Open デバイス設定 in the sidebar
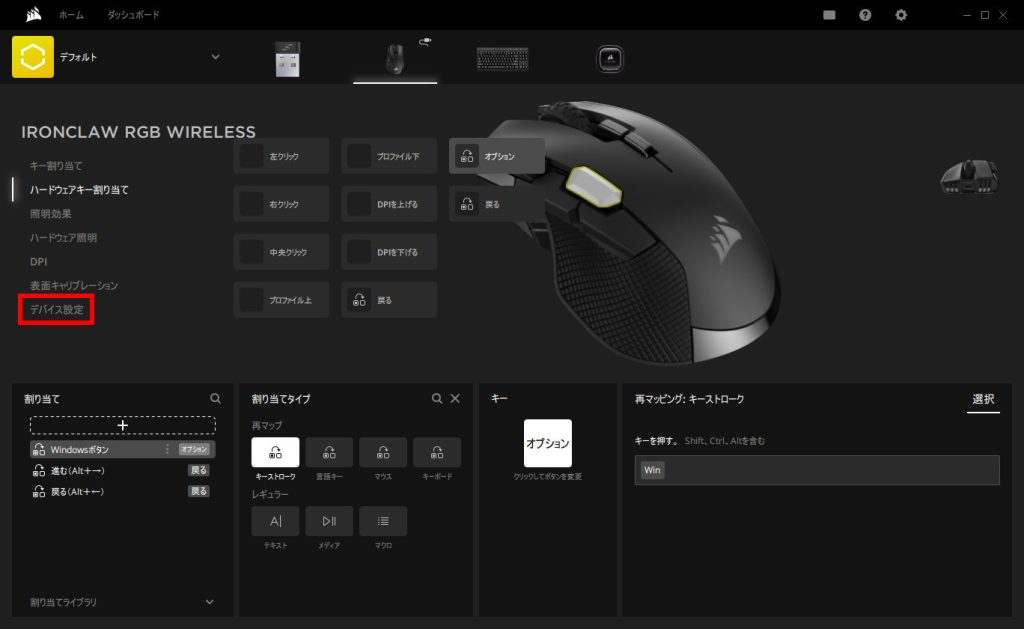Viewport: 1024px width, 629px height. click(57, 310)
